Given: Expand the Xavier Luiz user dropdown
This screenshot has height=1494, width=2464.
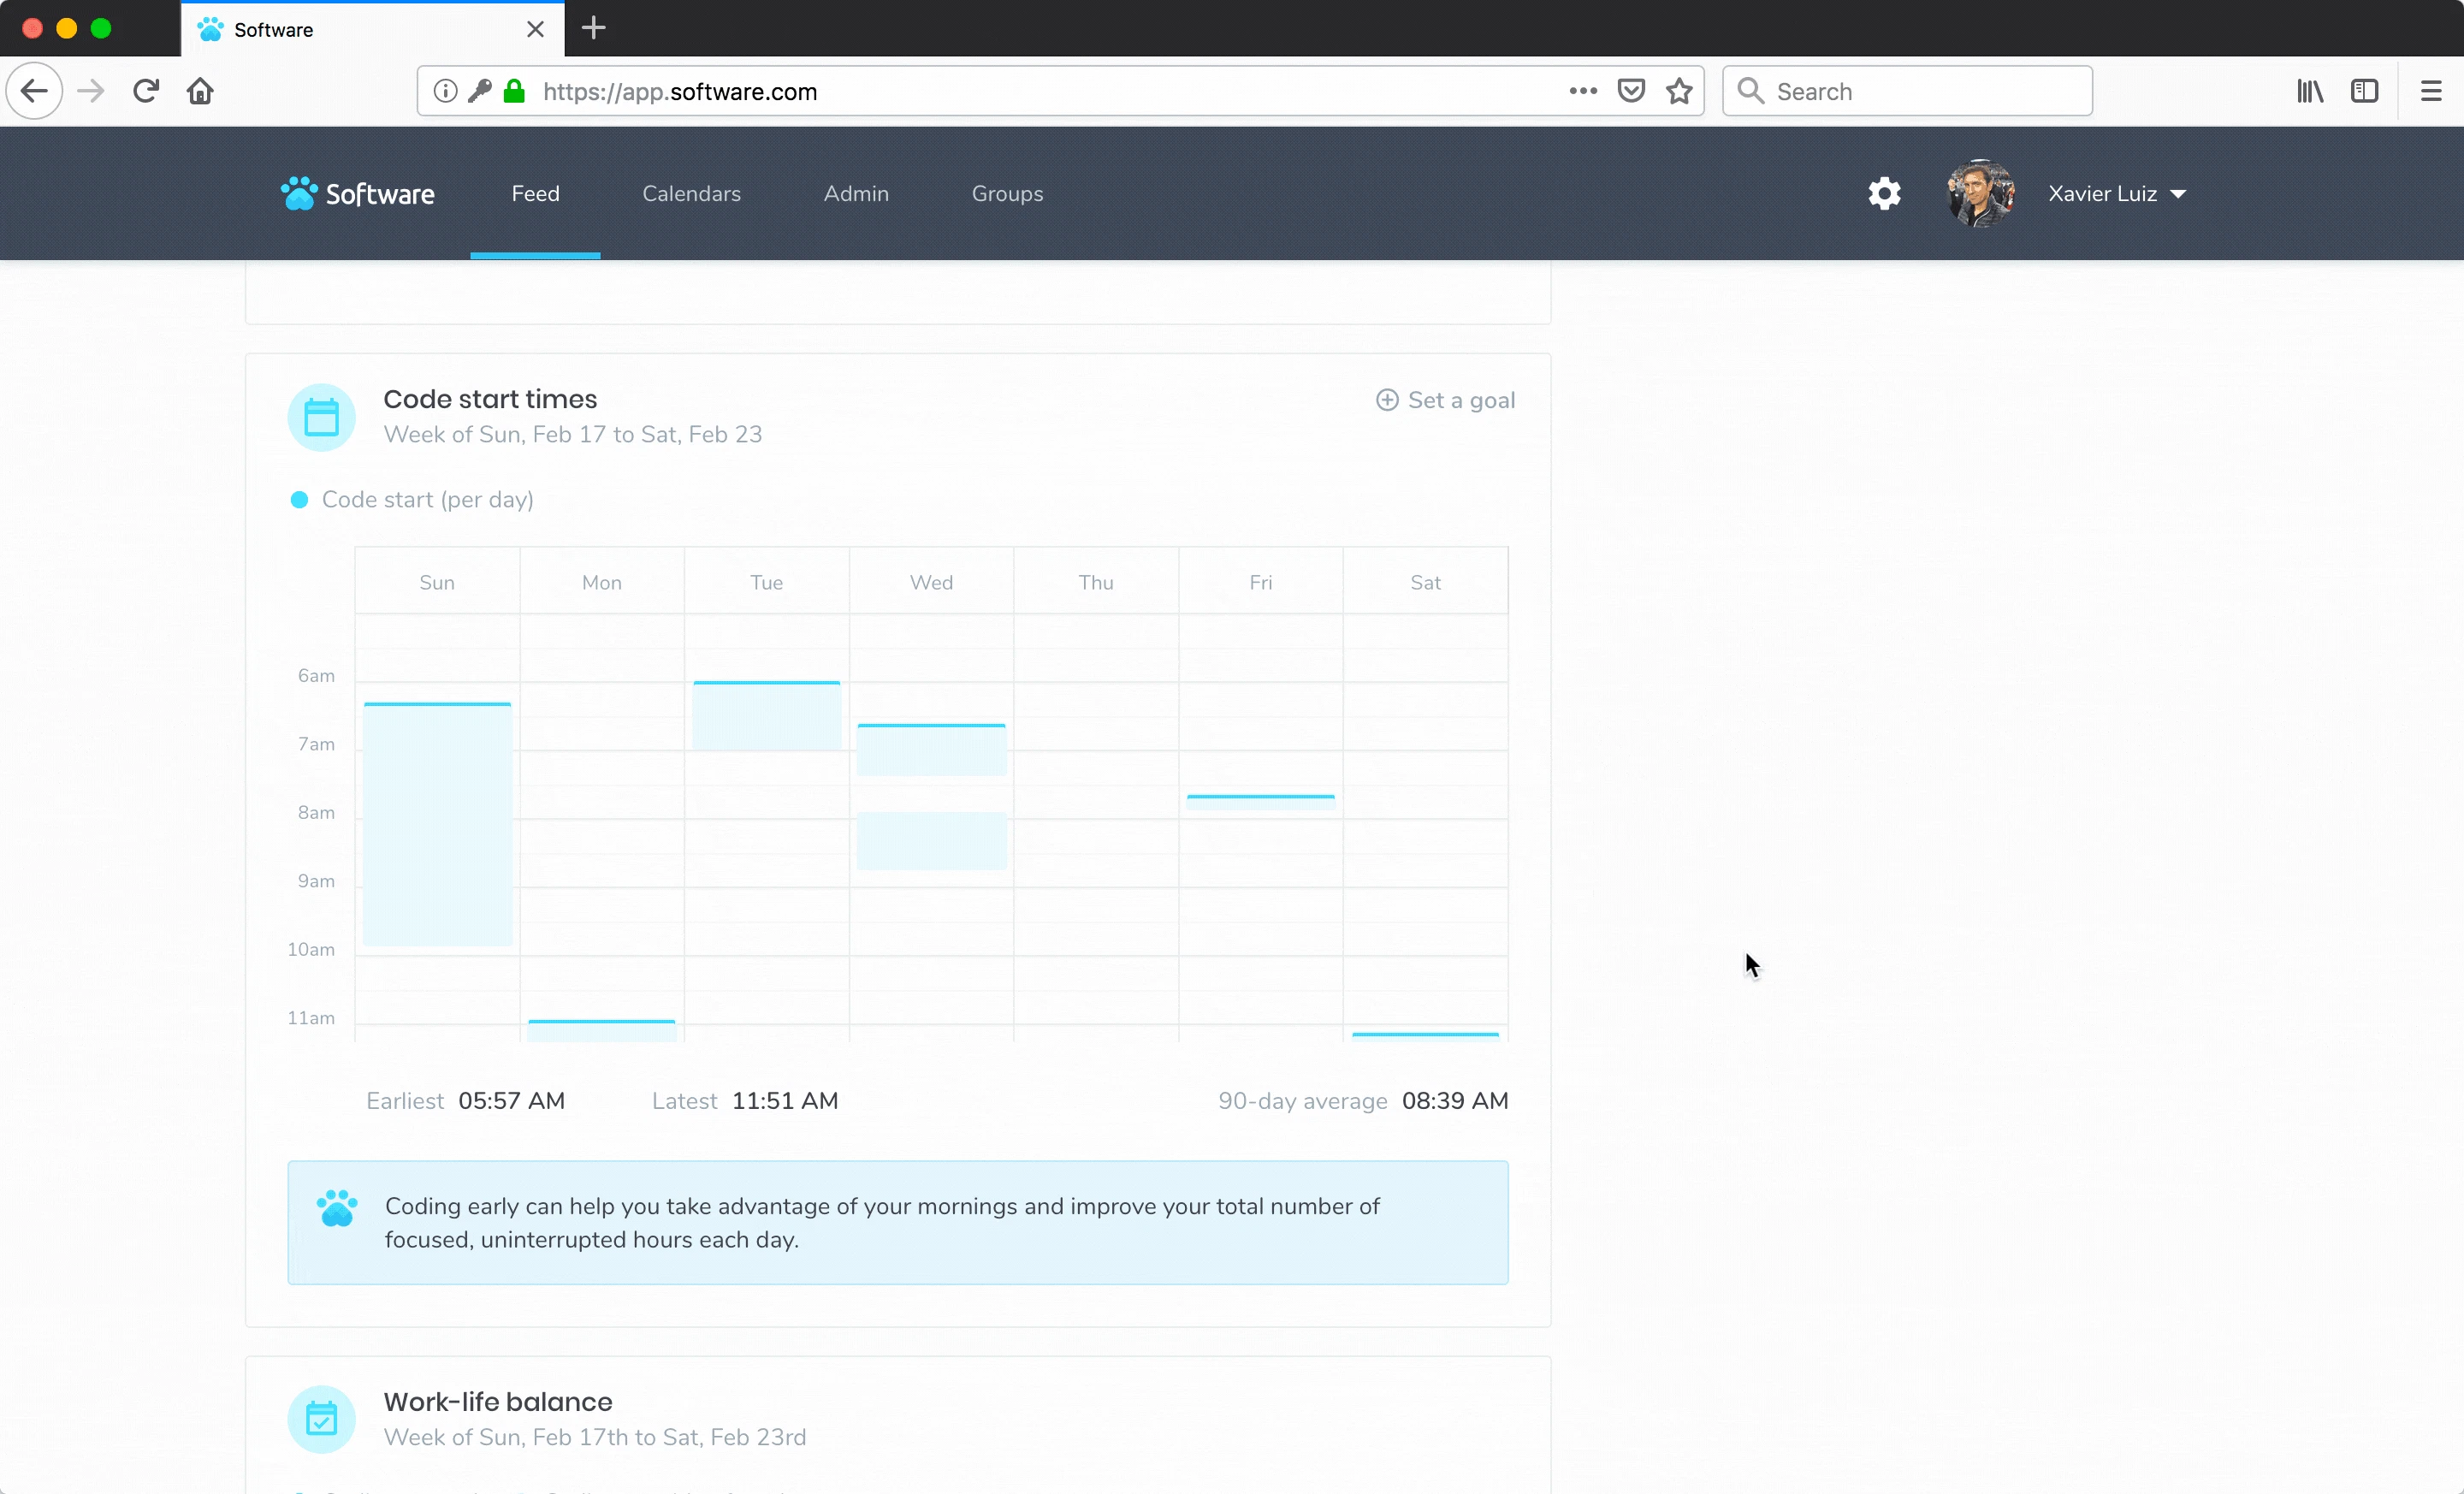Looking at the screenshot, I should (x=2116, y=194).
